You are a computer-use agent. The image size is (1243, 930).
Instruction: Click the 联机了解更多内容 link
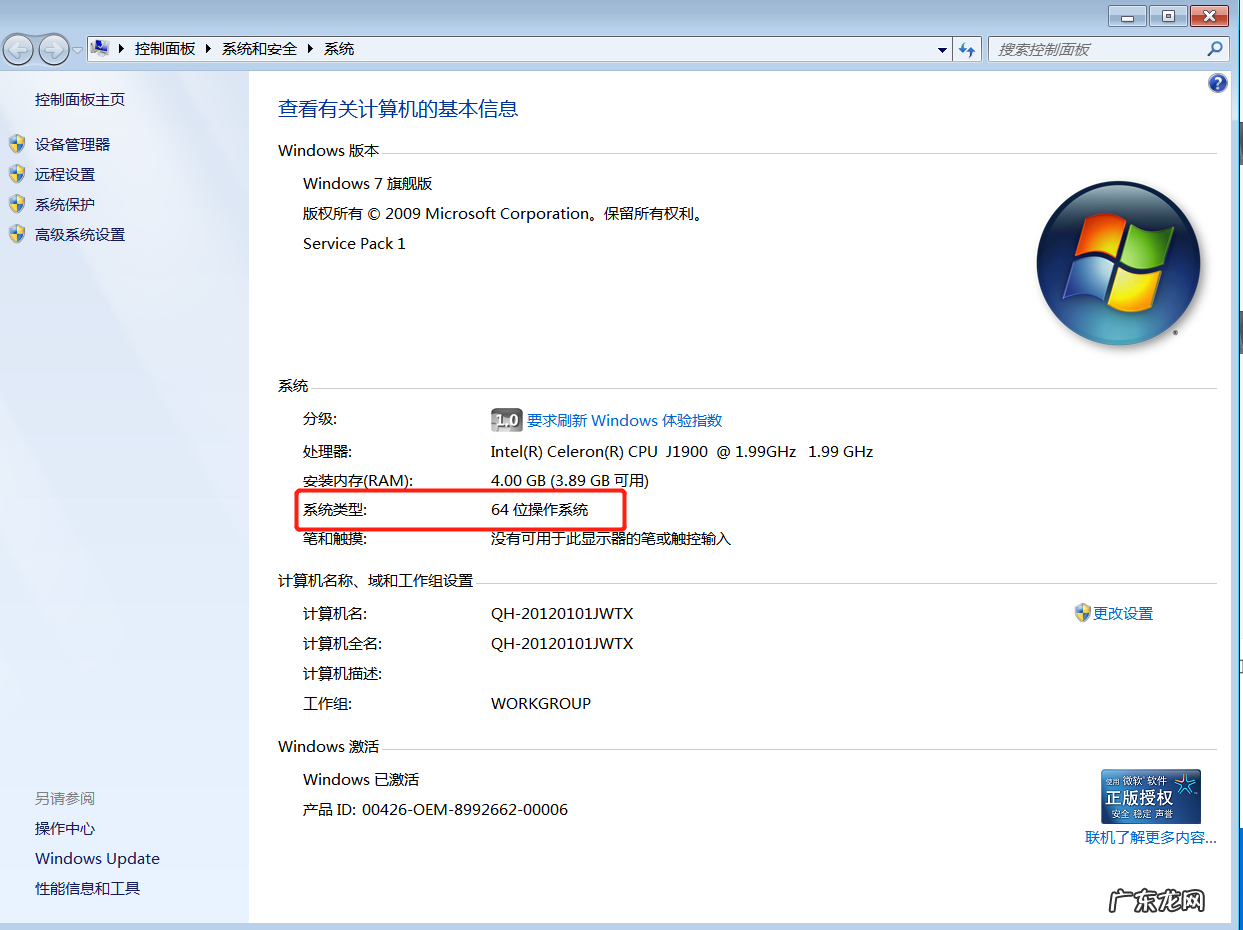point(1150,838)
